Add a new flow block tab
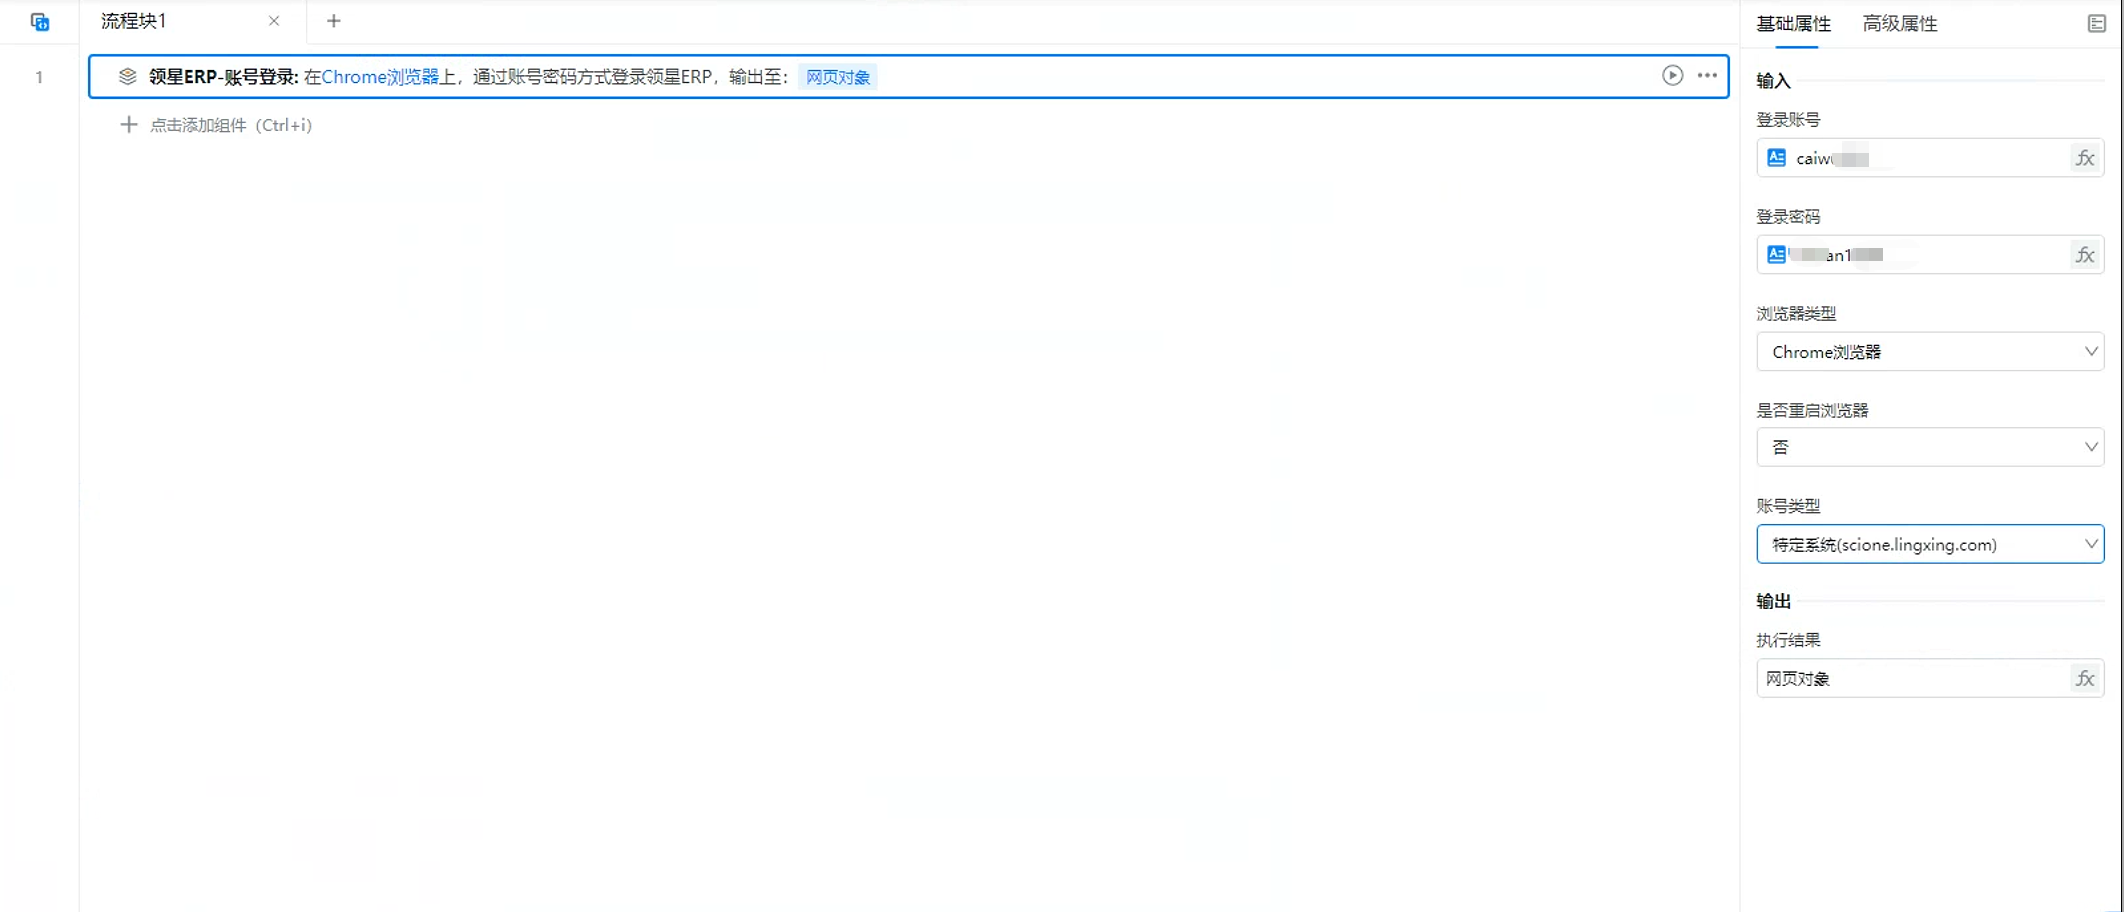 (x=334, y=21)
